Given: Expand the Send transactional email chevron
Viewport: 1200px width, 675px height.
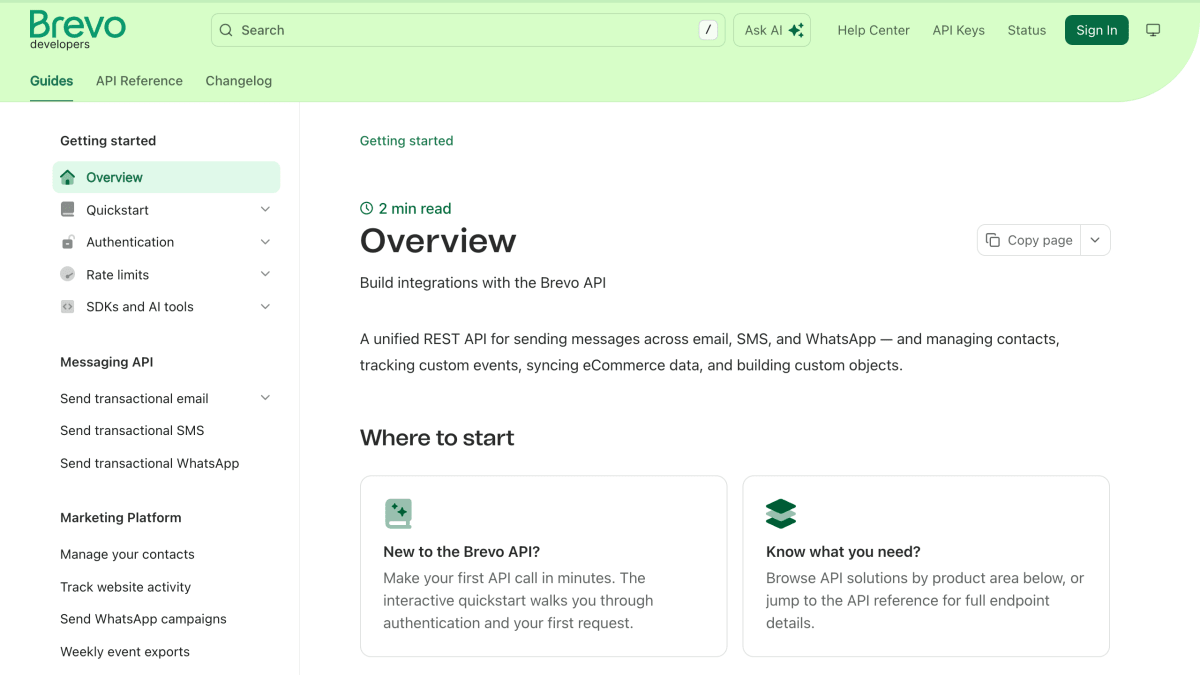Looking at the screenshot, I should [x=265, y=398].
